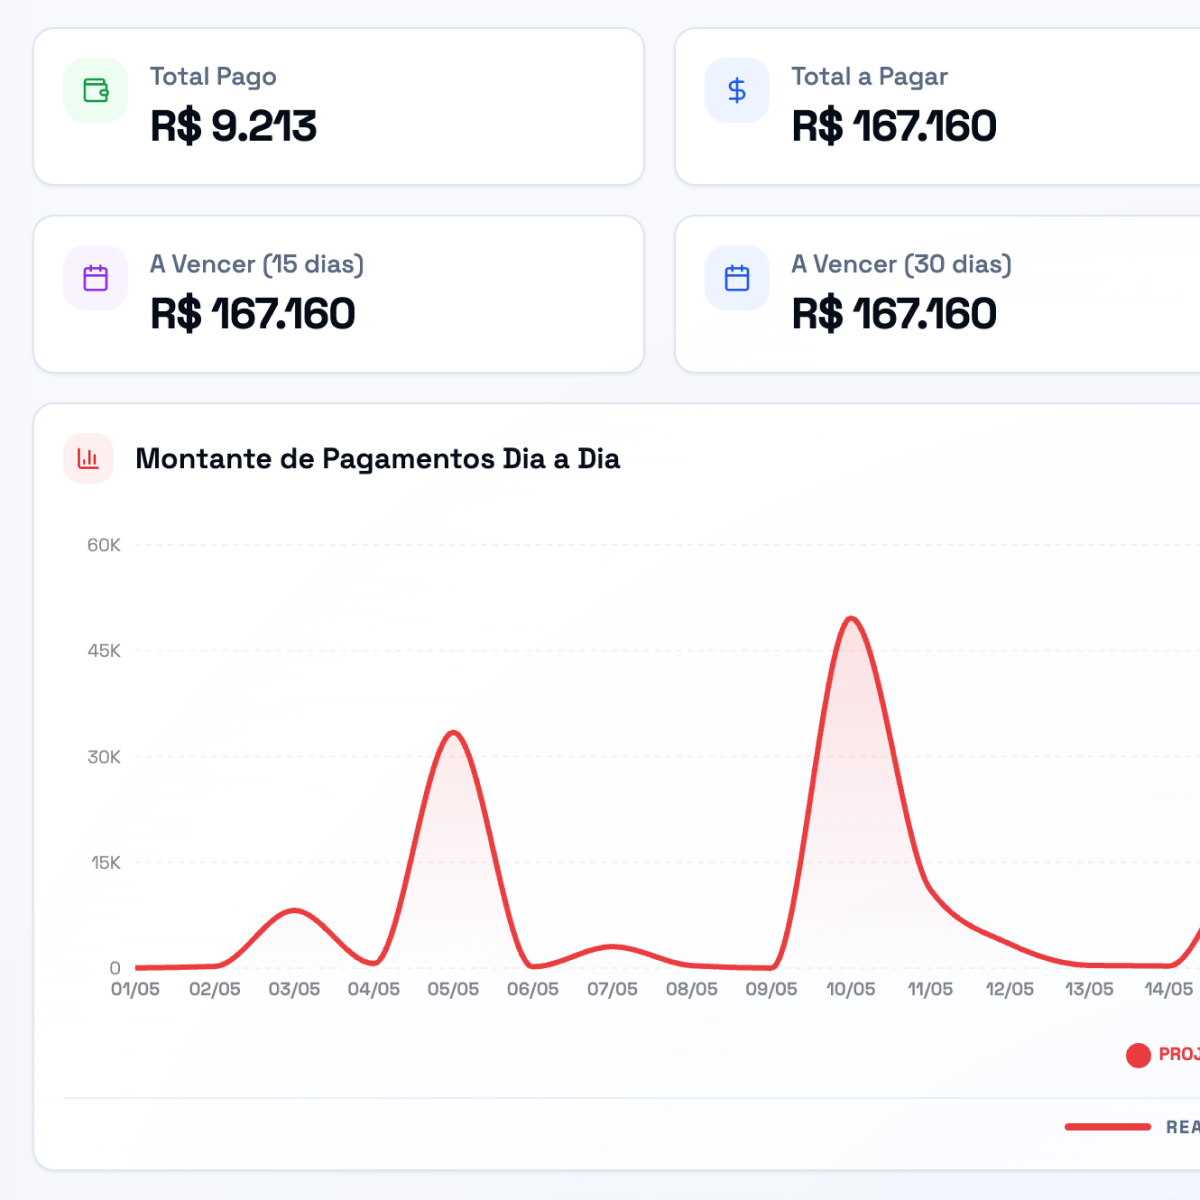The image size is (1200, 1200).
Task: Click the blue dollar sign icon
Action: 737,90
